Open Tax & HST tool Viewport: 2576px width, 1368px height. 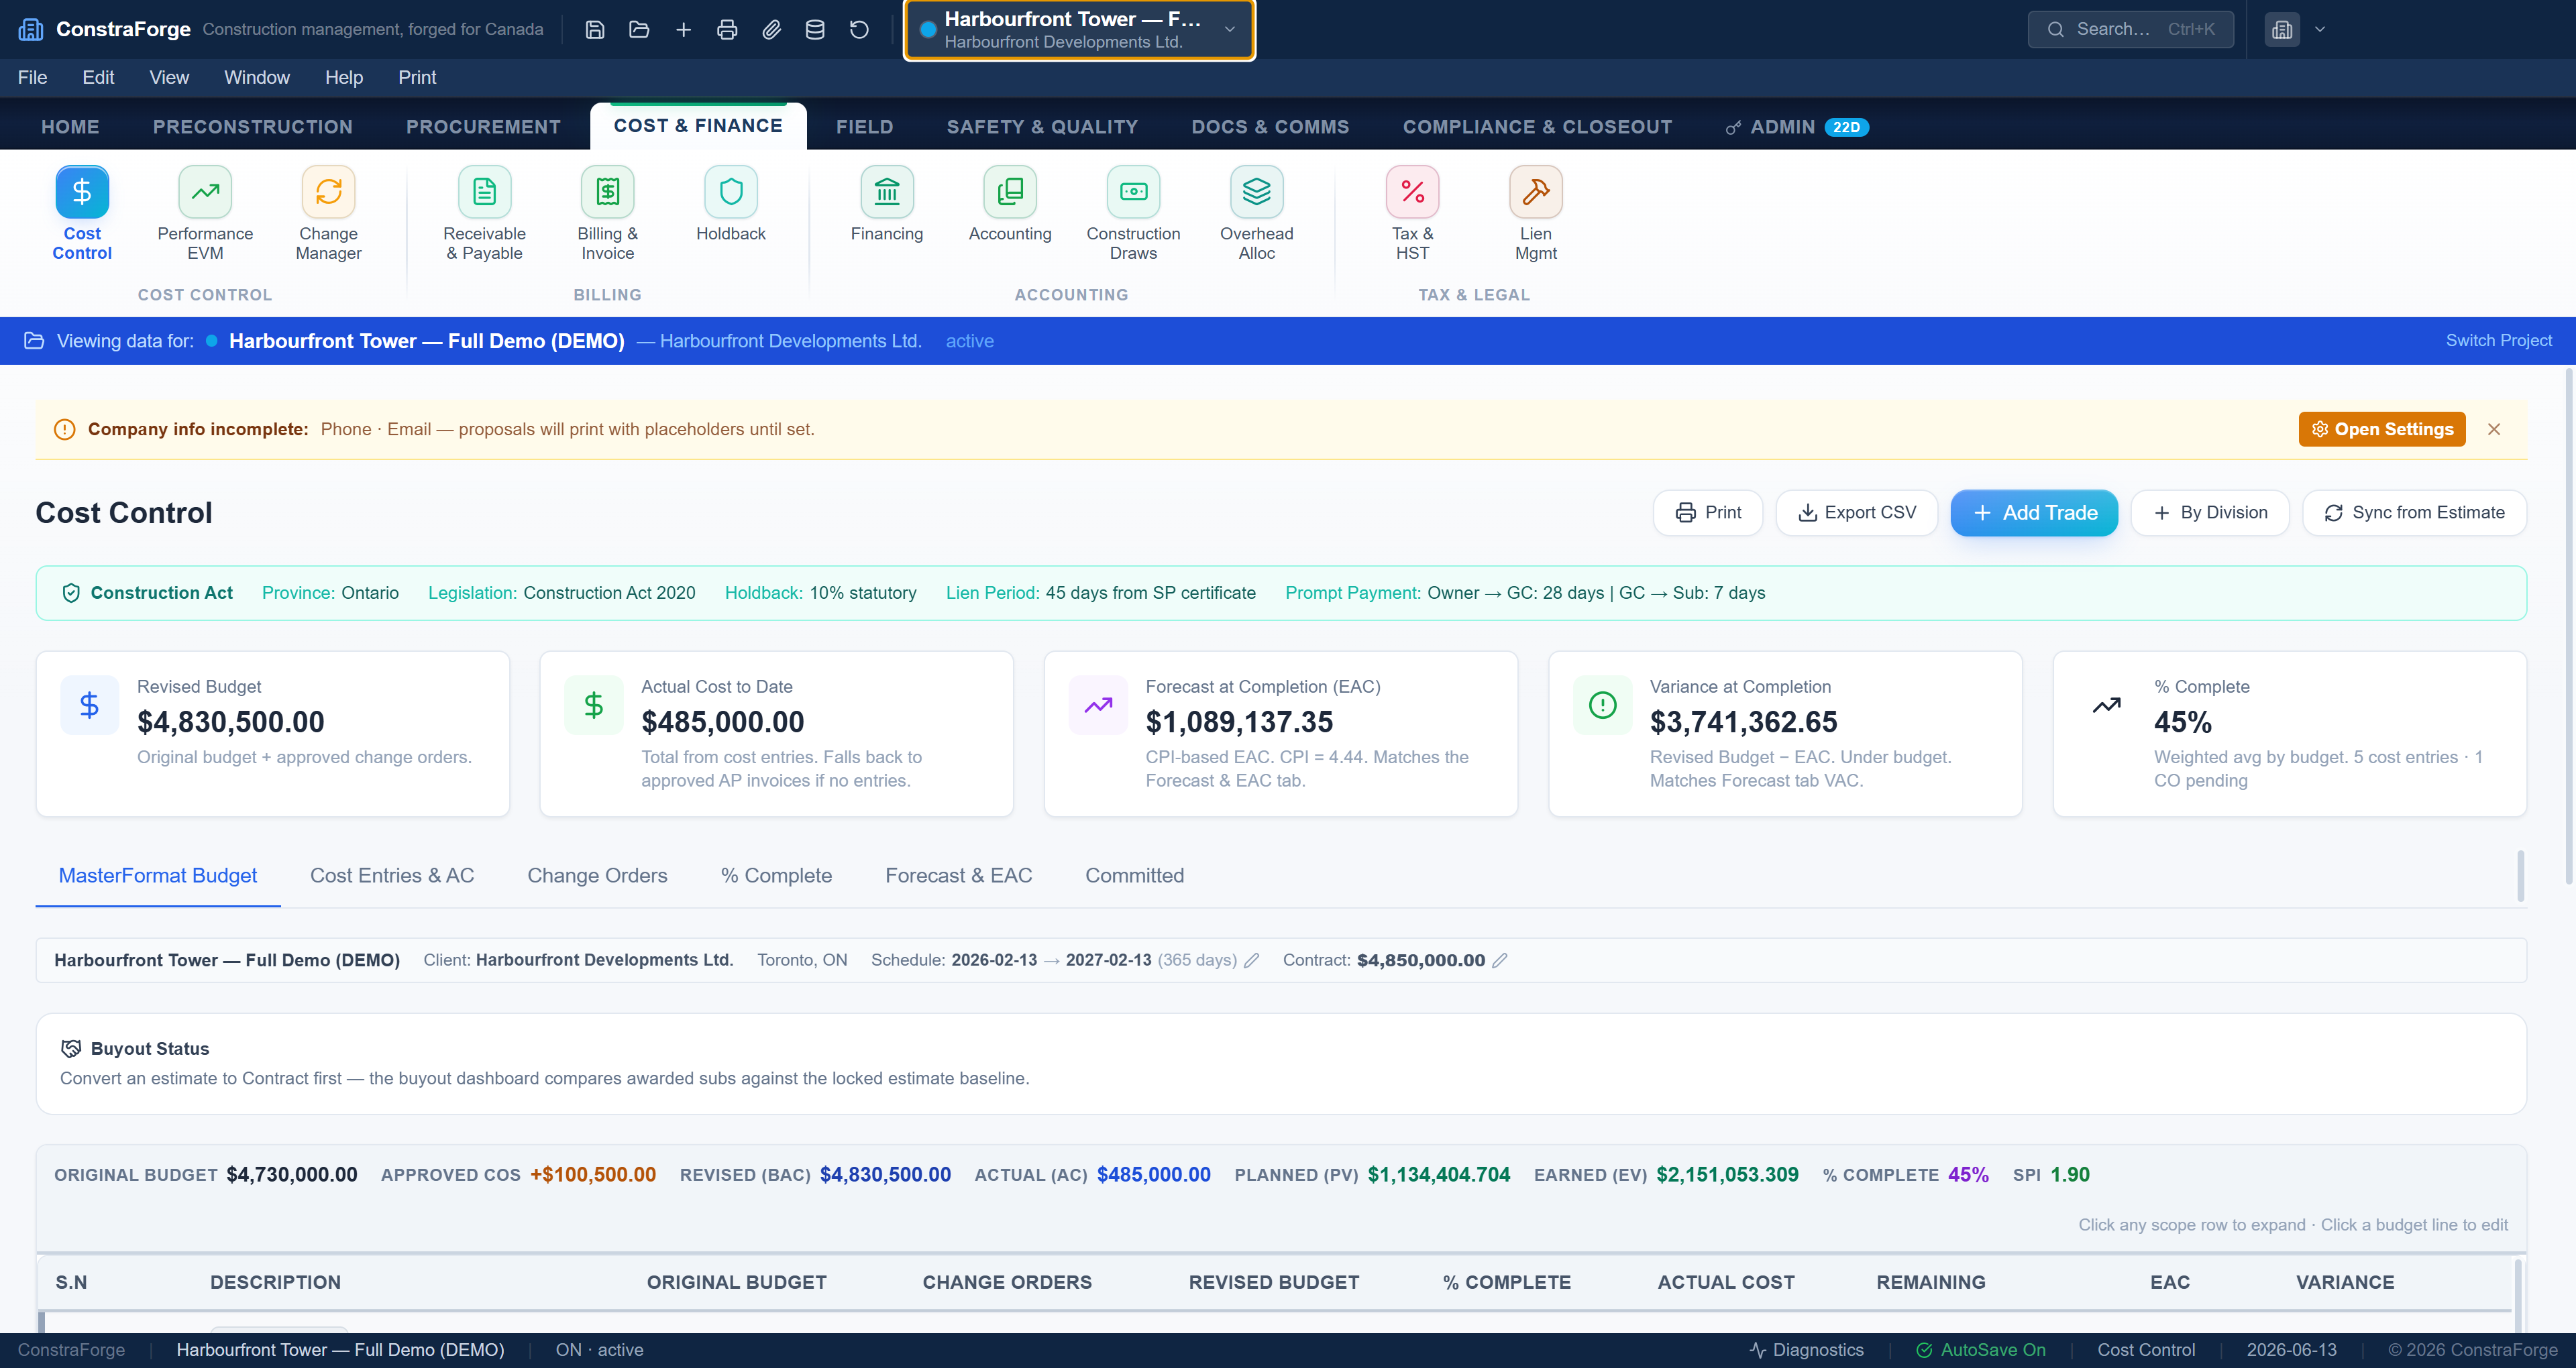coord(1412,213)
